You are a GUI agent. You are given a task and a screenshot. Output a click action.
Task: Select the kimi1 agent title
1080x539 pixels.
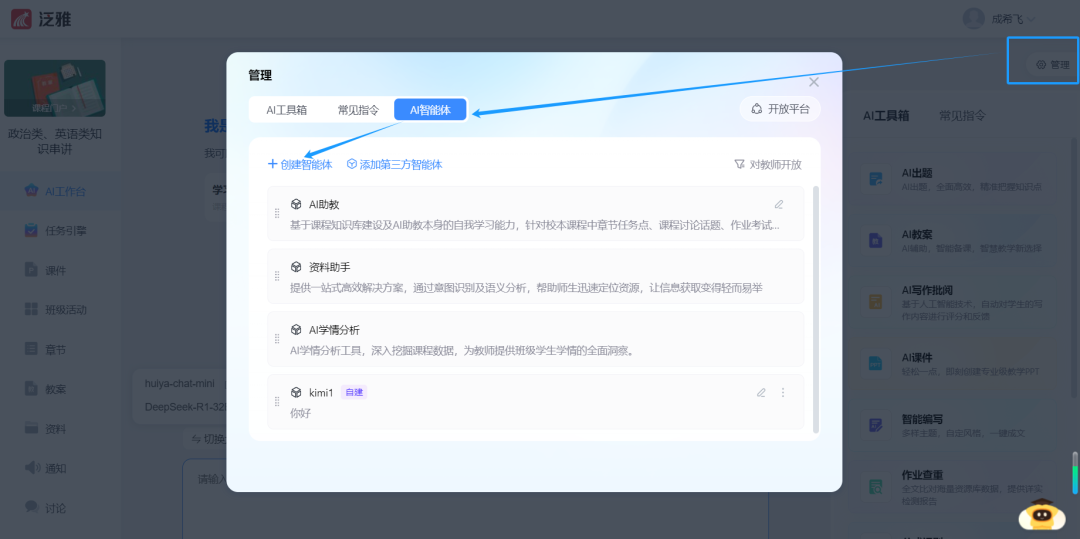[x=321, y=392]
